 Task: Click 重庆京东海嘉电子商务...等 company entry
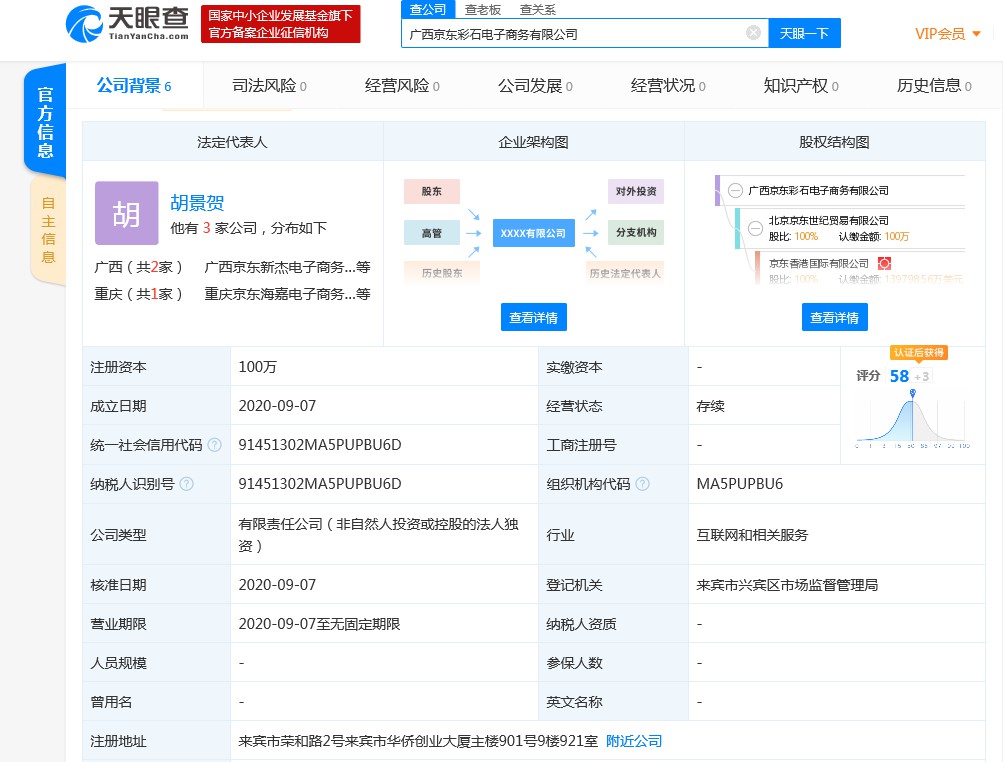[x=287, y=294]
